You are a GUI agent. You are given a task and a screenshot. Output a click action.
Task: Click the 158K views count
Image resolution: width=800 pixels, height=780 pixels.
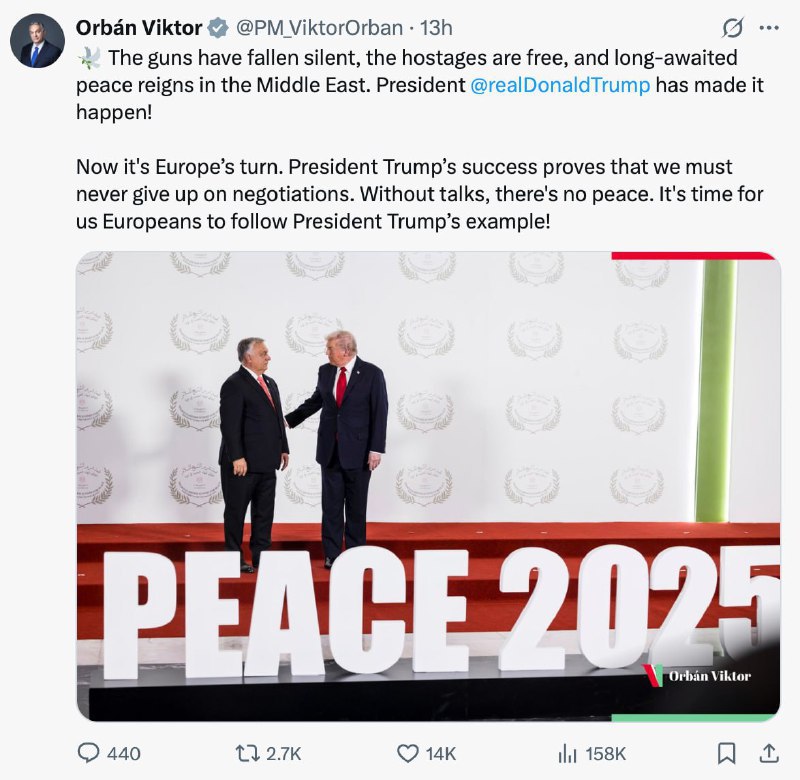coord(606,753)
